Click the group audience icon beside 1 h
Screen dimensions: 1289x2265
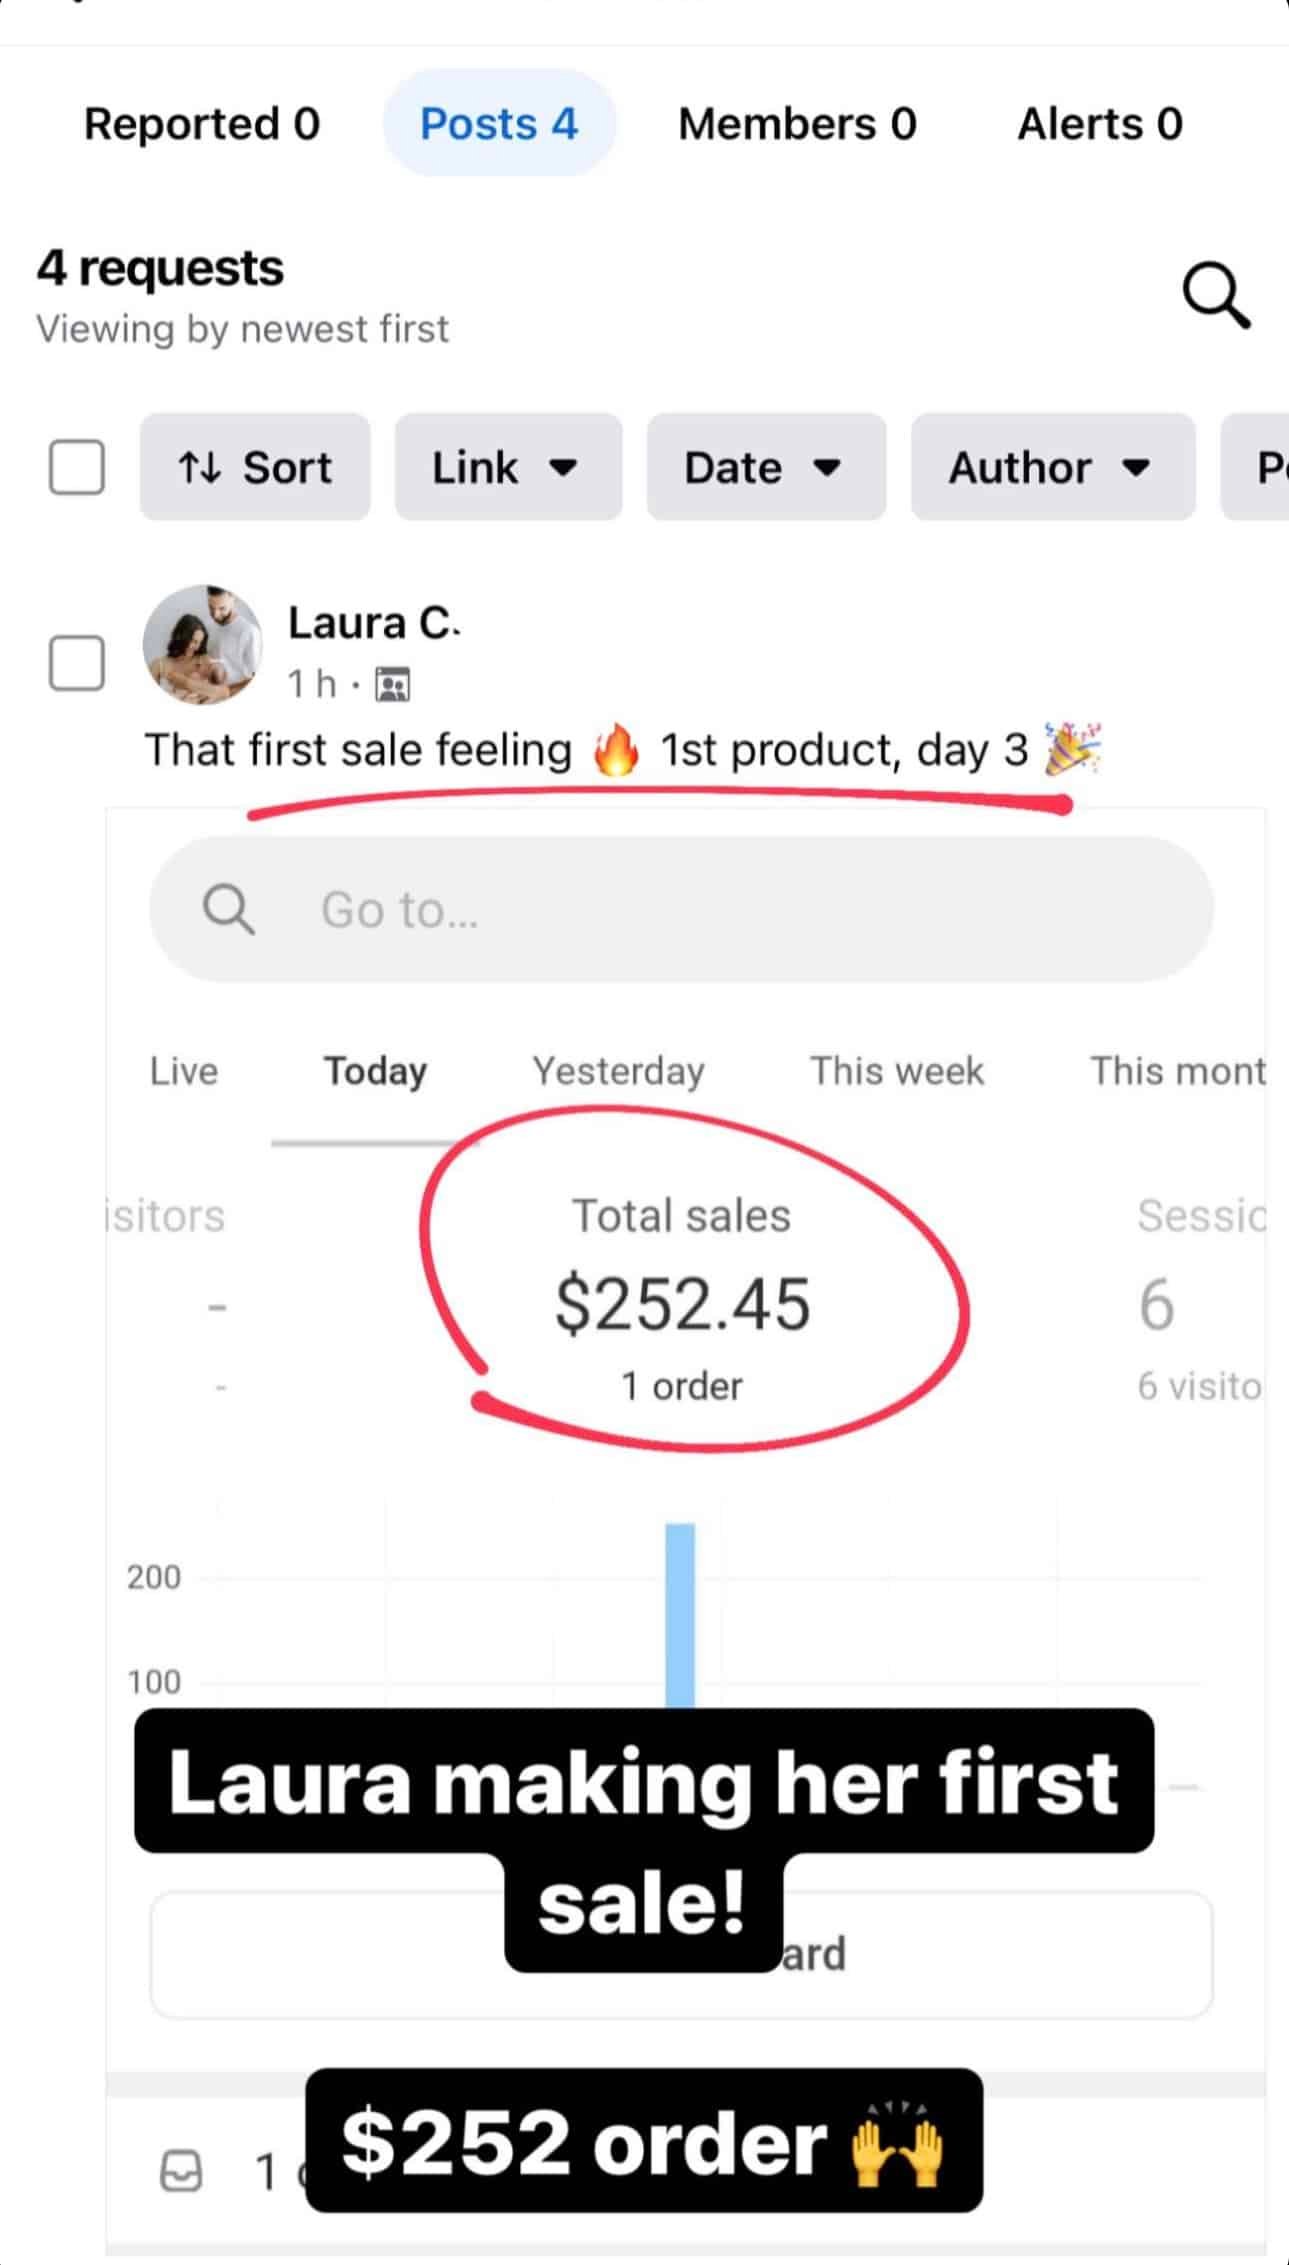tap(392, 685)
